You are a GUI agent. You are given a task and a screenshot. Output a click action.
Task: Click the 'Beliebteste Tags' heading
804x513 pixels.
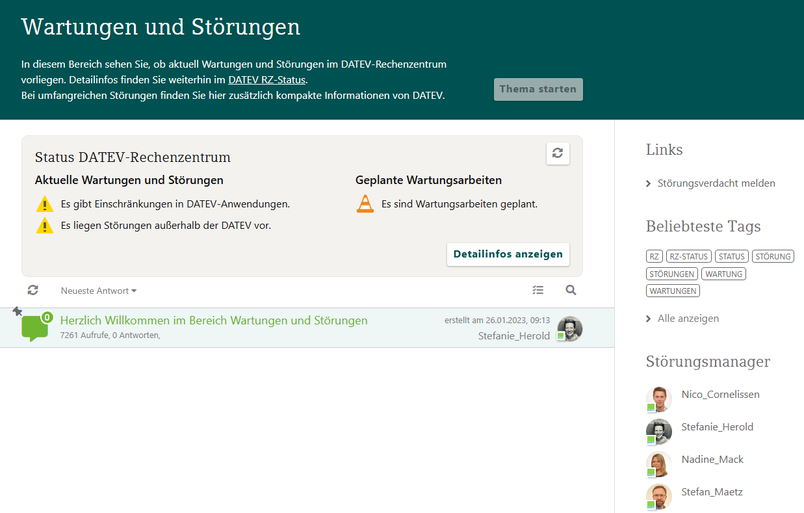point(703,226)
